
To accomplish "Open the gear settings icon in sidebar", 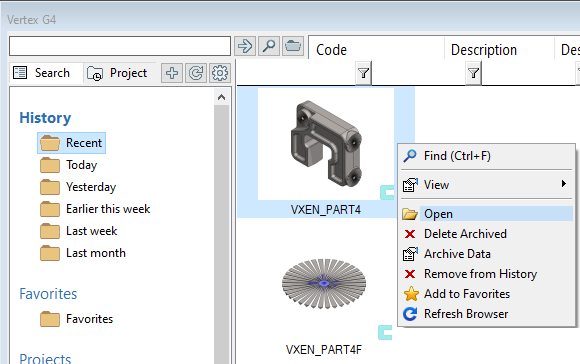I will [220, 73].
